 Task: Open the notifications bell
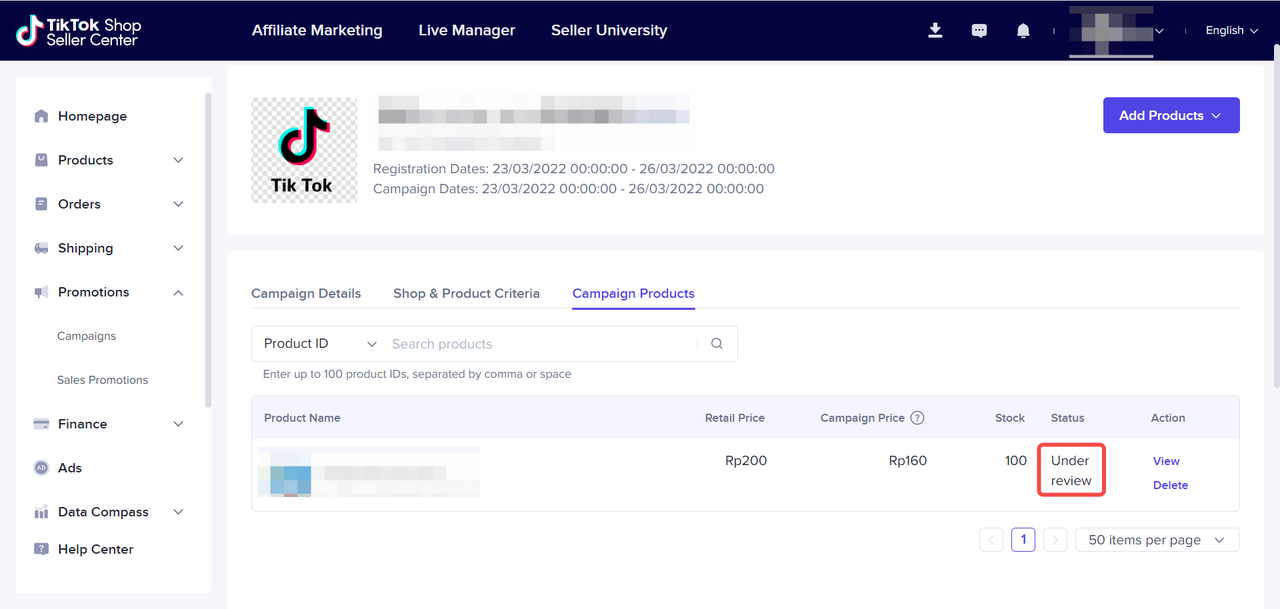pyautogui.click(x=1023, y=31)
